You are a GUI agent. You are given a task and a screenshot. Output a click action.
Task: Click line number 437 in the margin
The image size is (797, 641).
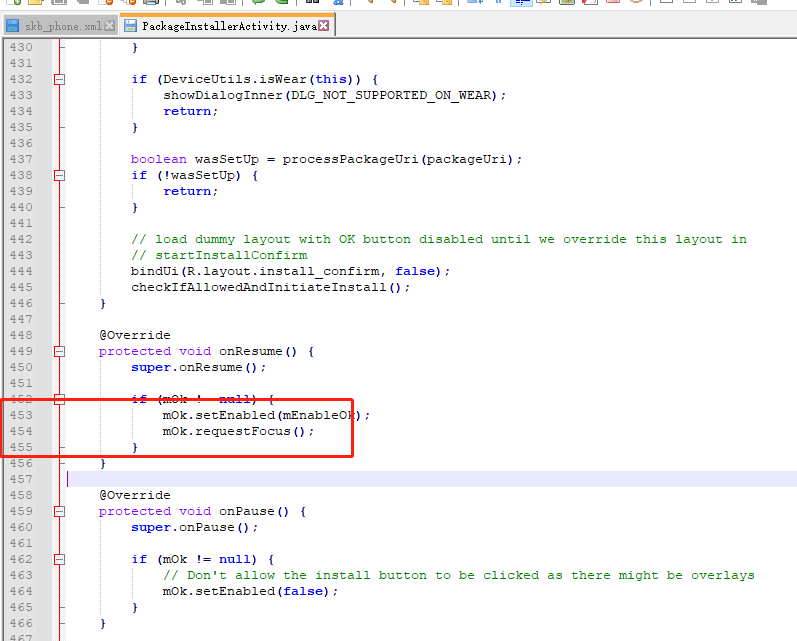pos(21,159)
